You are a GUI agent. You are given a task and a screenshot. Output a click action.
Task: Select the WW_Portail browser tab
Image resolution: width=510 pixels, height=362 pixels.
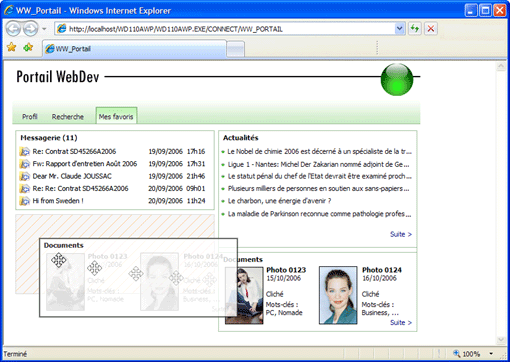[134, 49]
